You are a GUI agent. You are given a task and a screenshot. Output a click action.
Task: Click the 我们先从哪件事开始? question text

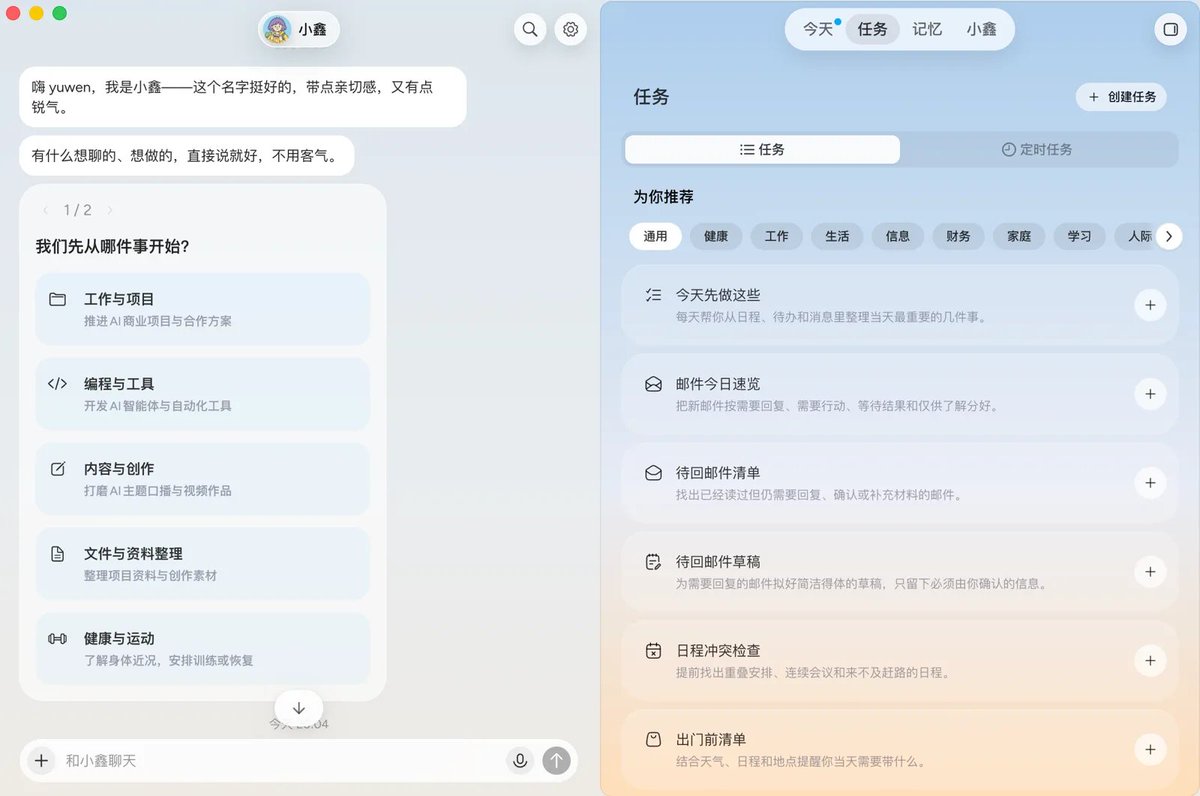pos(113,246)
